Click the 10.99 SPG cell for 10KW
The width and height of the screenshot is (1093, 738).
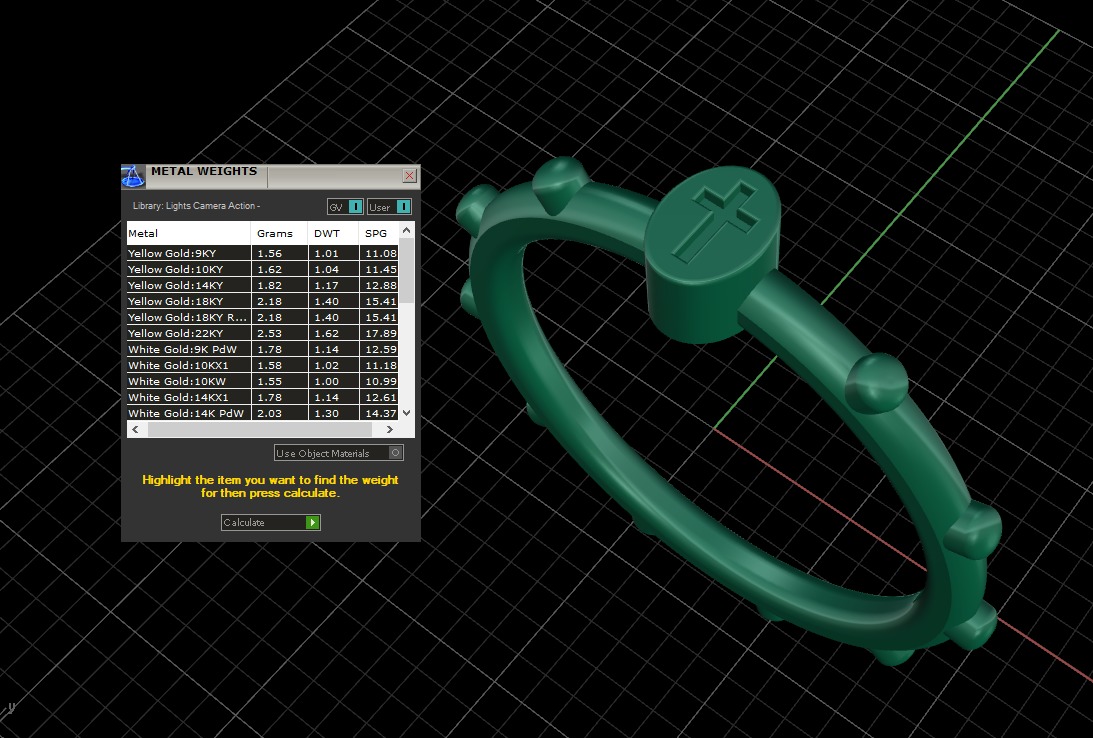click(379, 381)
